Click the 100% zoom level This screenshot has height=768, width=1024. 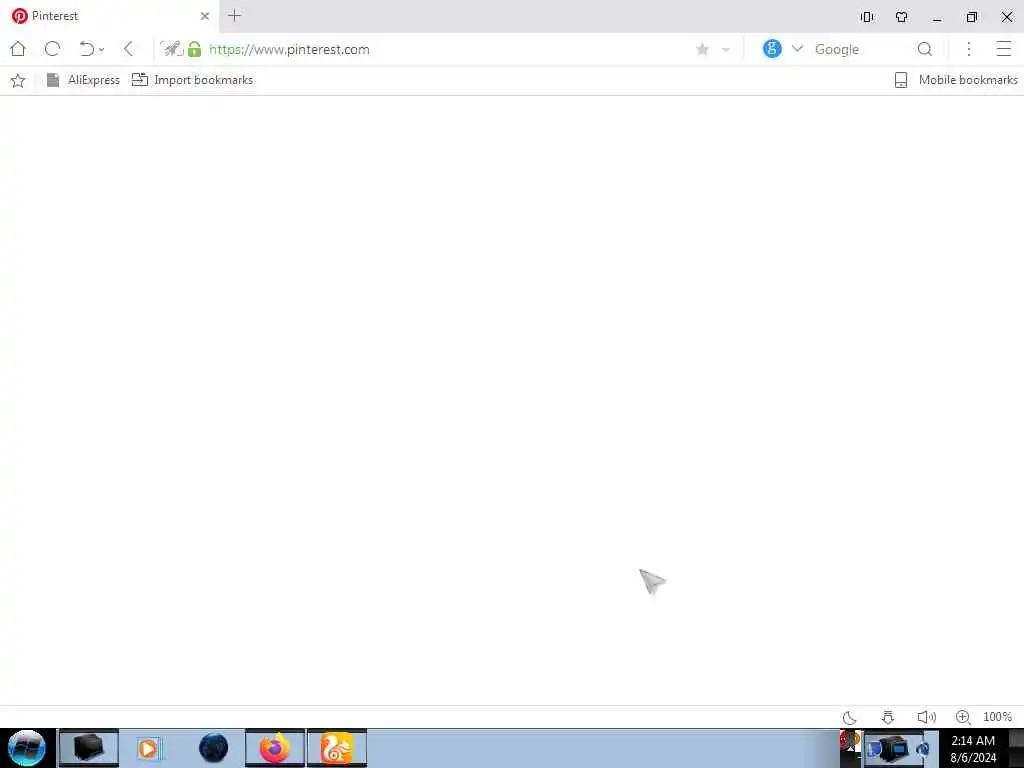[x=998, y=717]
